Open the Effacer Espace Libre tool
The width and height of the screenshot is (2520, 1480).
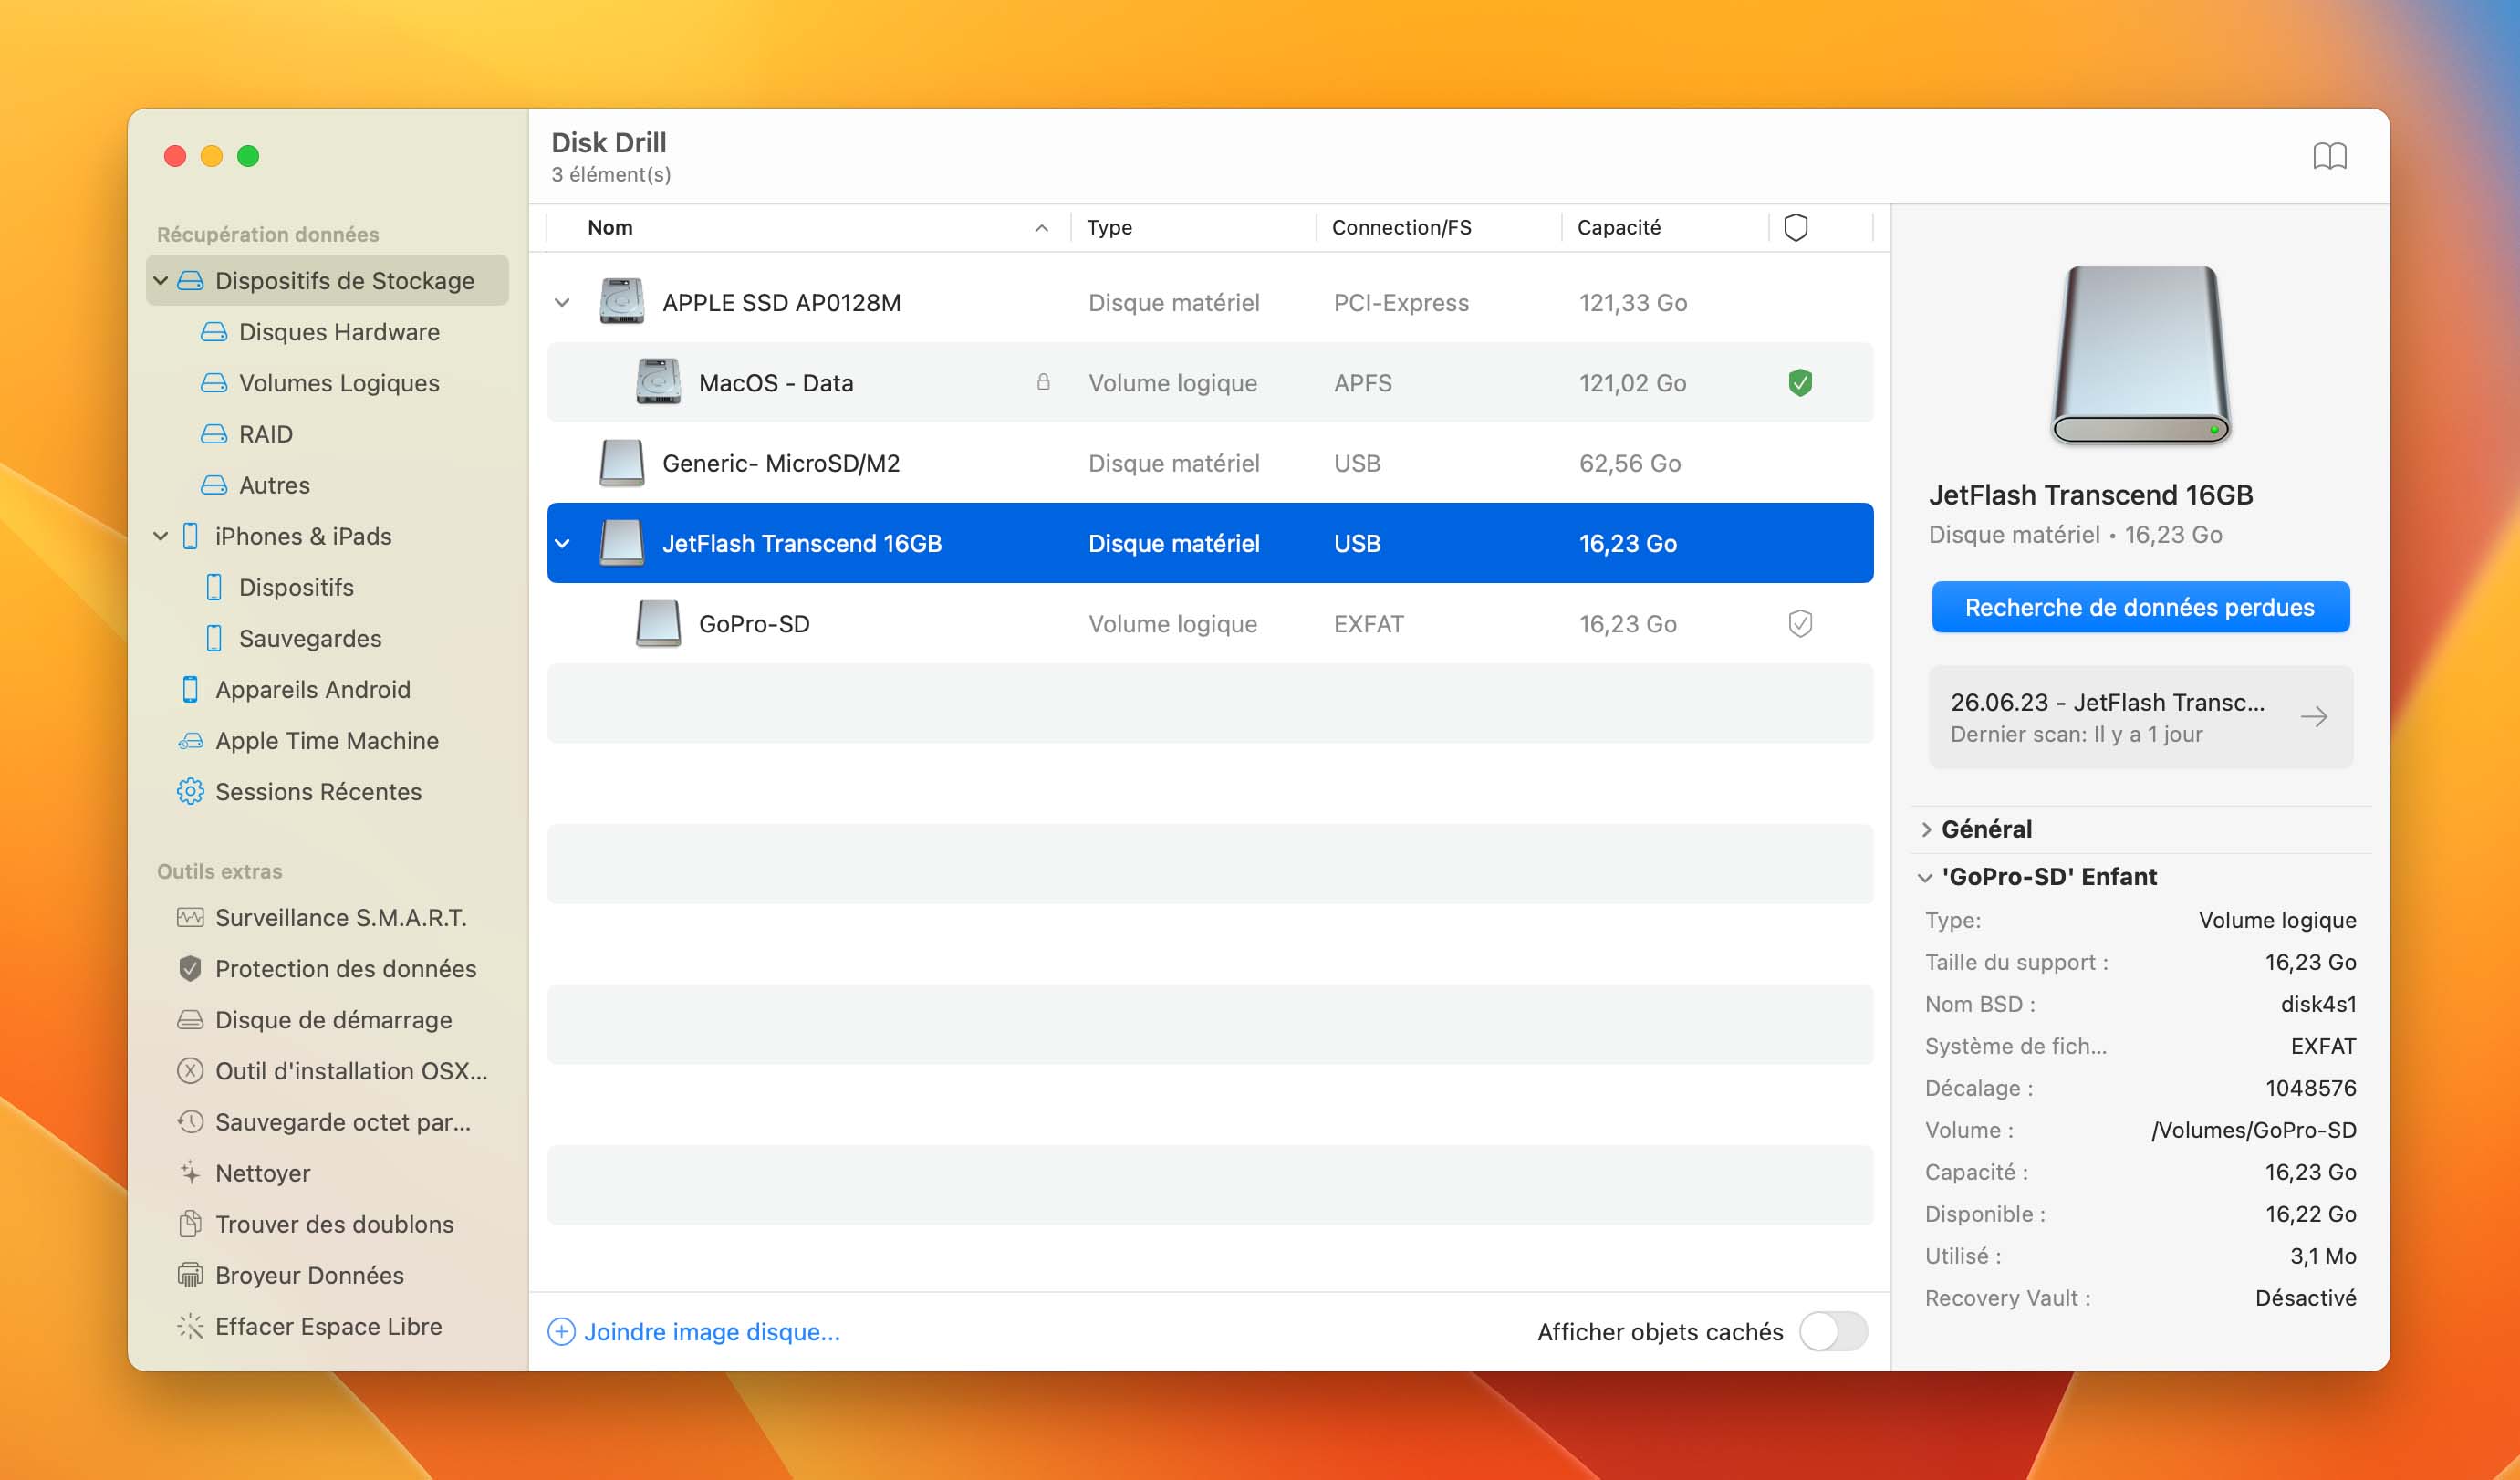pos(328,1325)
